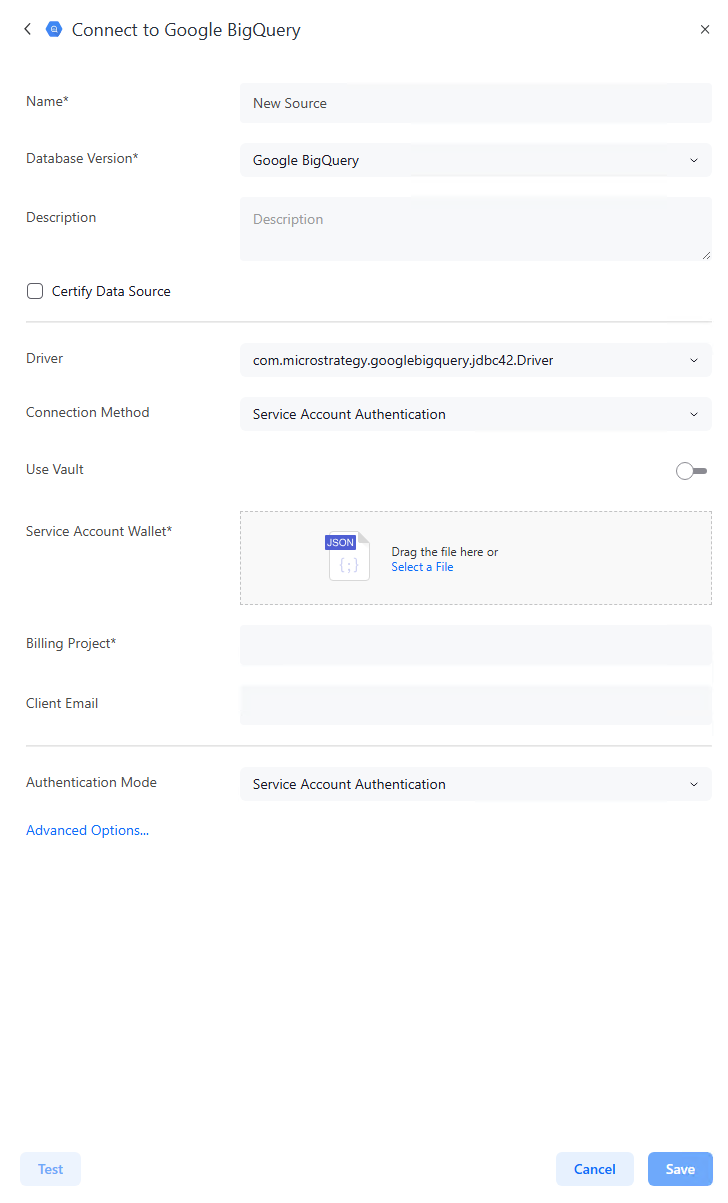This screenshot has width=728, height=1203.
Task: Expand the Connection Method dropdown
Action: tap(476, 414)
